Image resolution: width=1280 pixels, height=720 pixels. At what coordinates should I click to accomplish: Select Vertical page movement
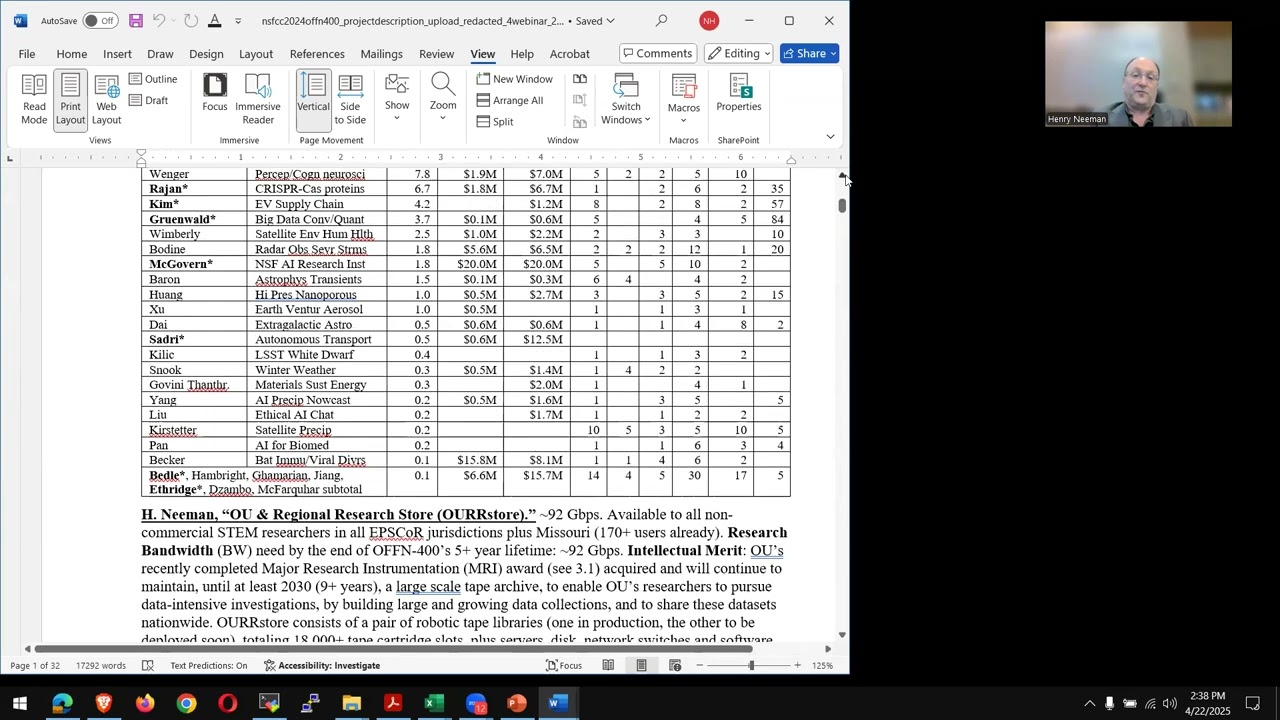313,100
